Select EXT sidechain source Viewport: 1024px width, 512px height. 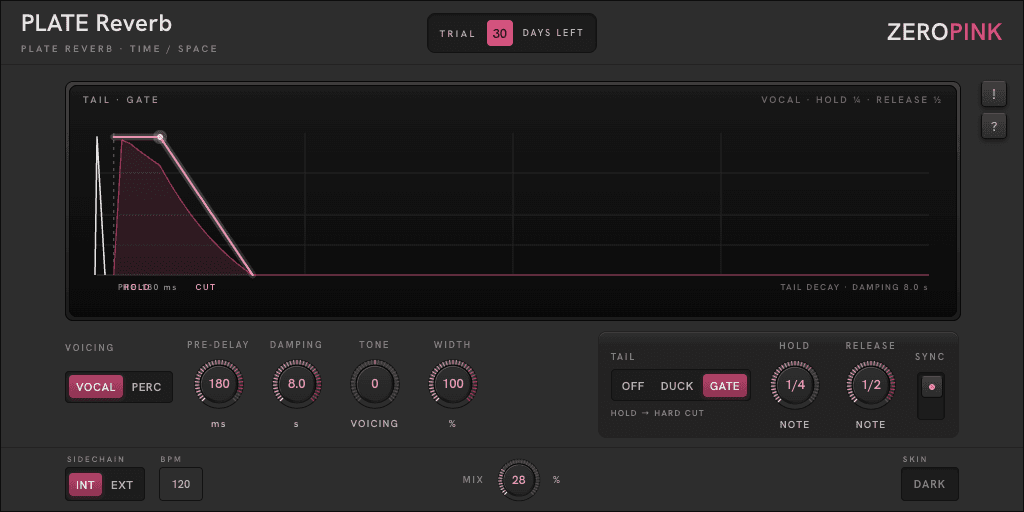(x=122, y=485)
